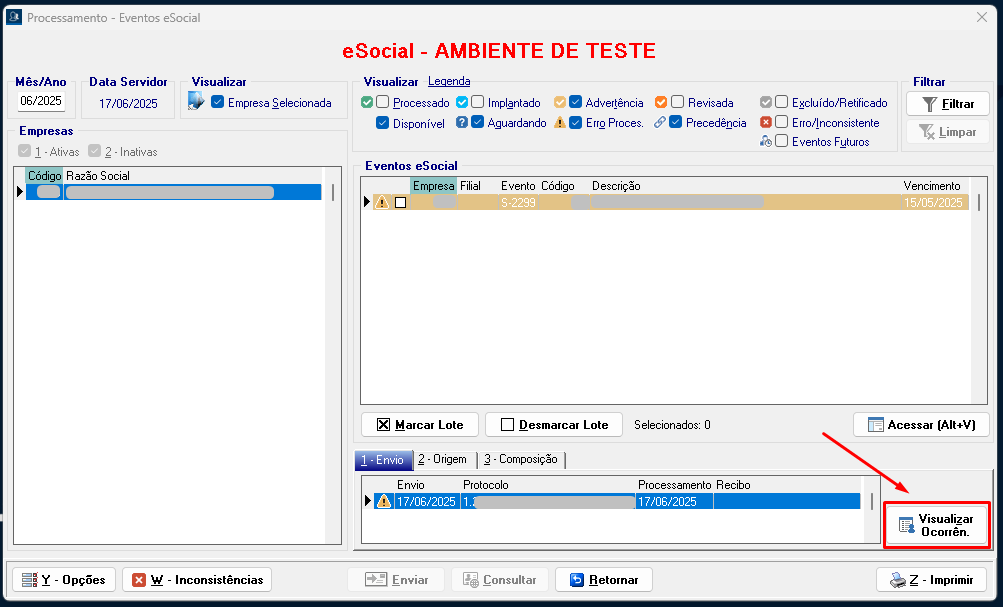This screenshot has width=1003, height=607.
Task: Open the 3 - Composição tab
Action: pyautogui.click(x=520, y=459)
